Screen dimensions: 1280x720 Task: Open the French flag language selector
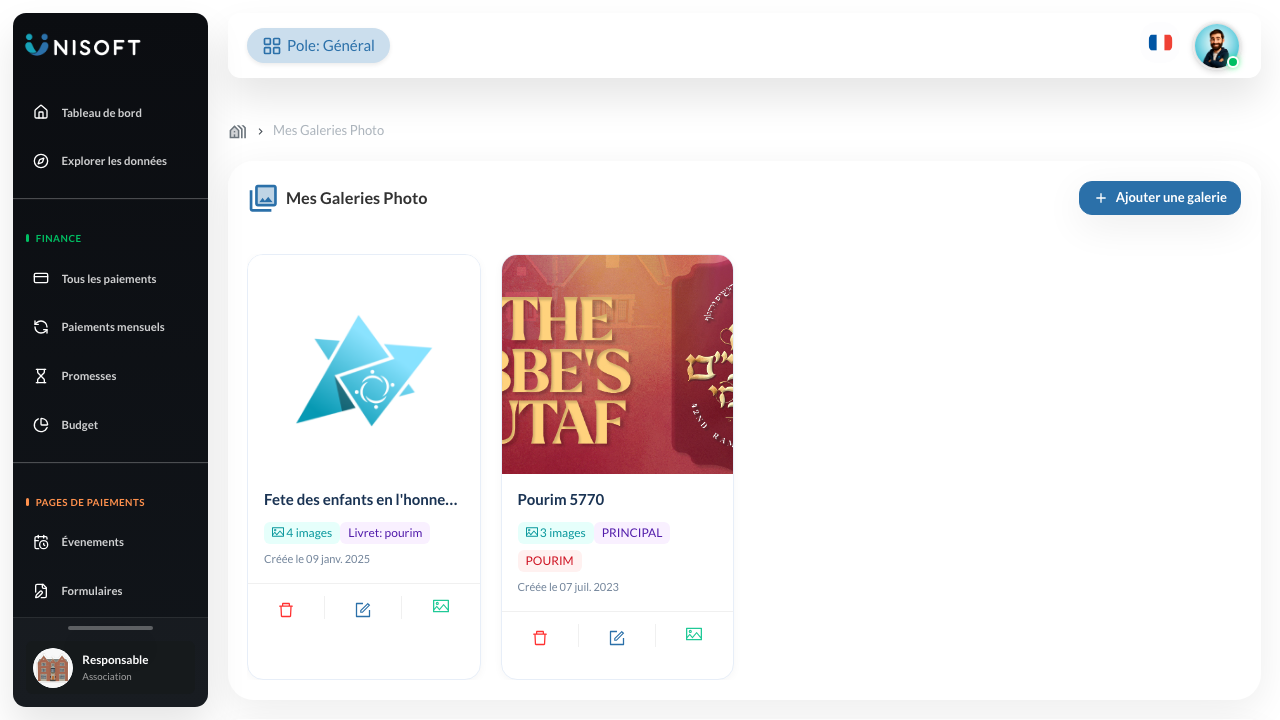coord(1160,43)
